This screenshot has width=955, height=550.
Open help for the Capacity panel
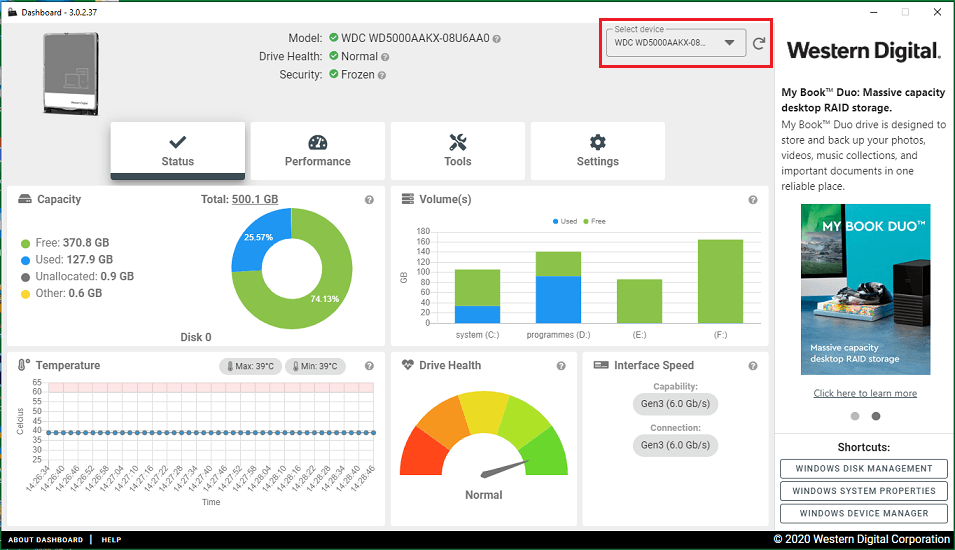tap(369, 200)
